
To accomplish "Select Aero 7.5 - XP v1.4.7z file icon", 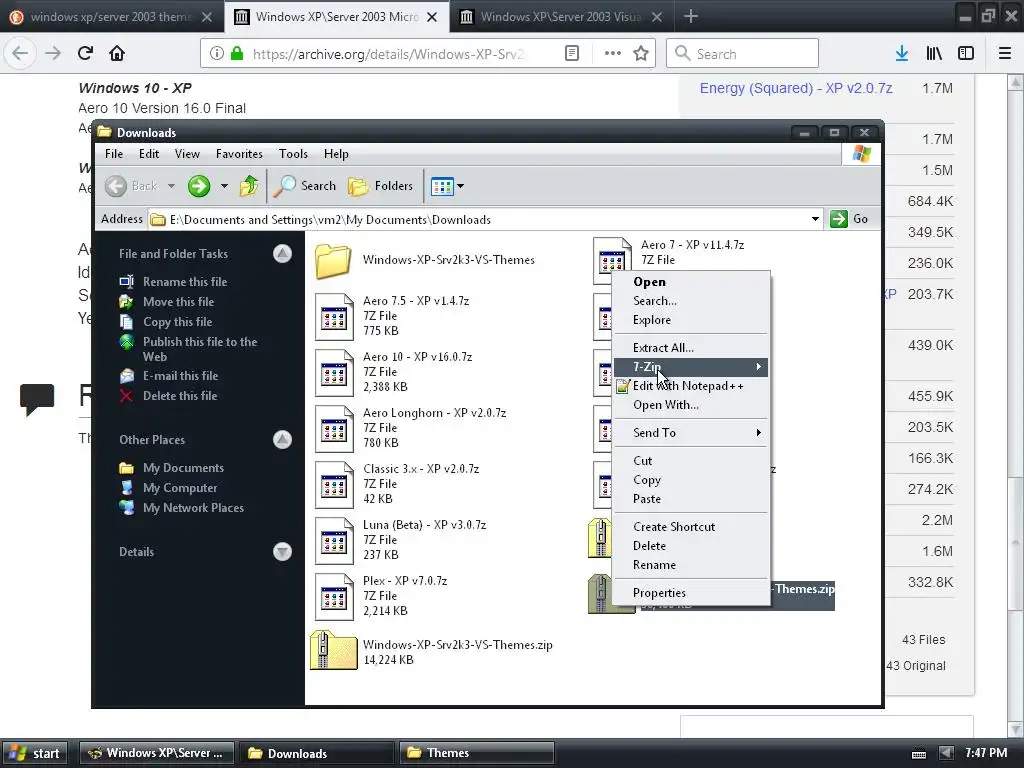I will point(334,317).
